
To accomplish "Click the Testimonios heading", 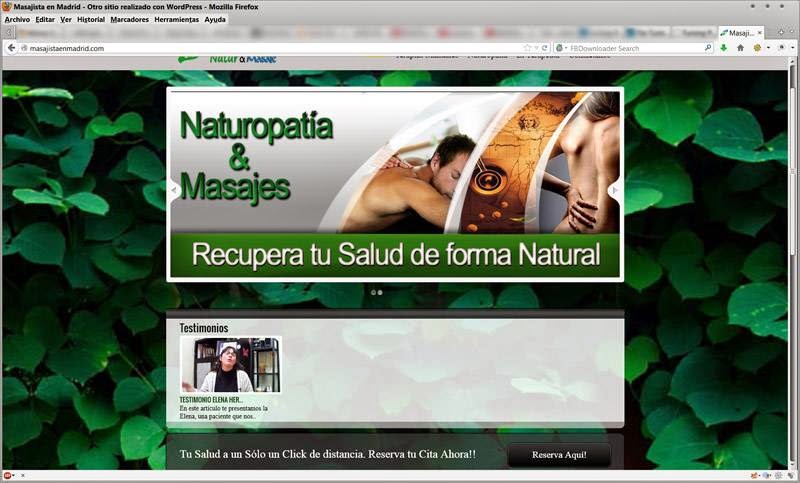I will 204,328.
